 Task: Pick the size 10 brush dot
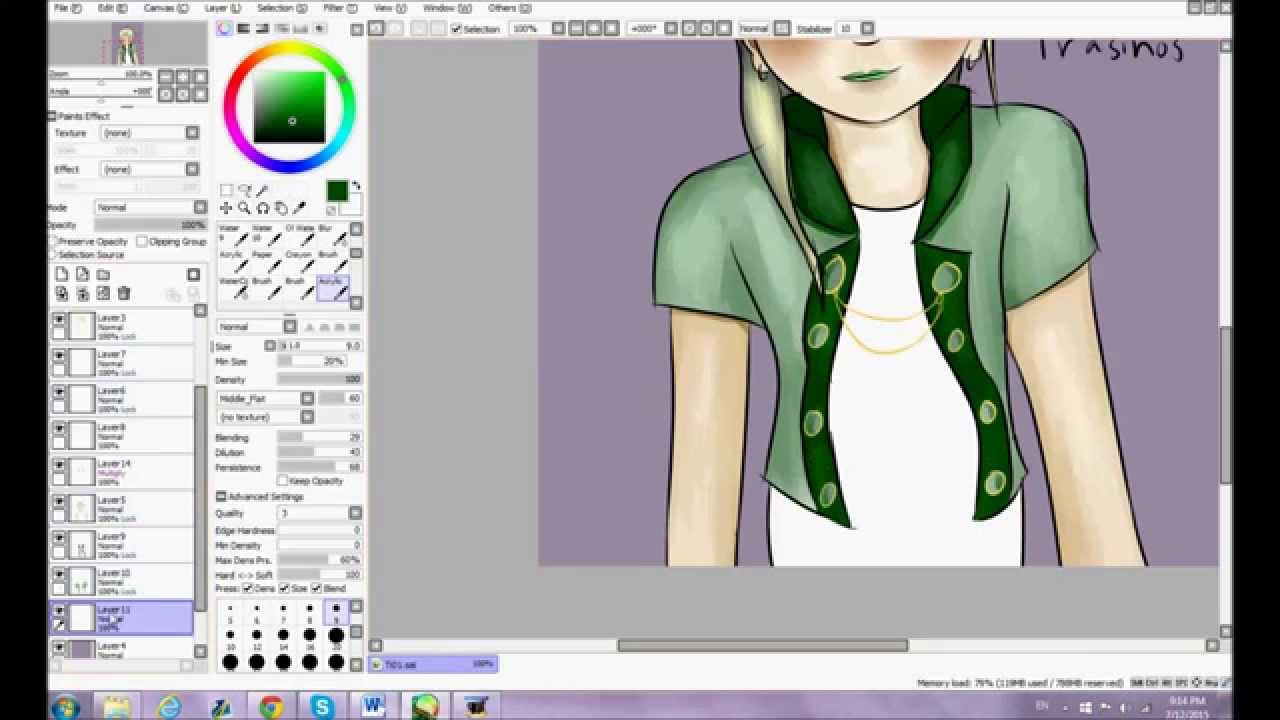[x=230, y=638]
